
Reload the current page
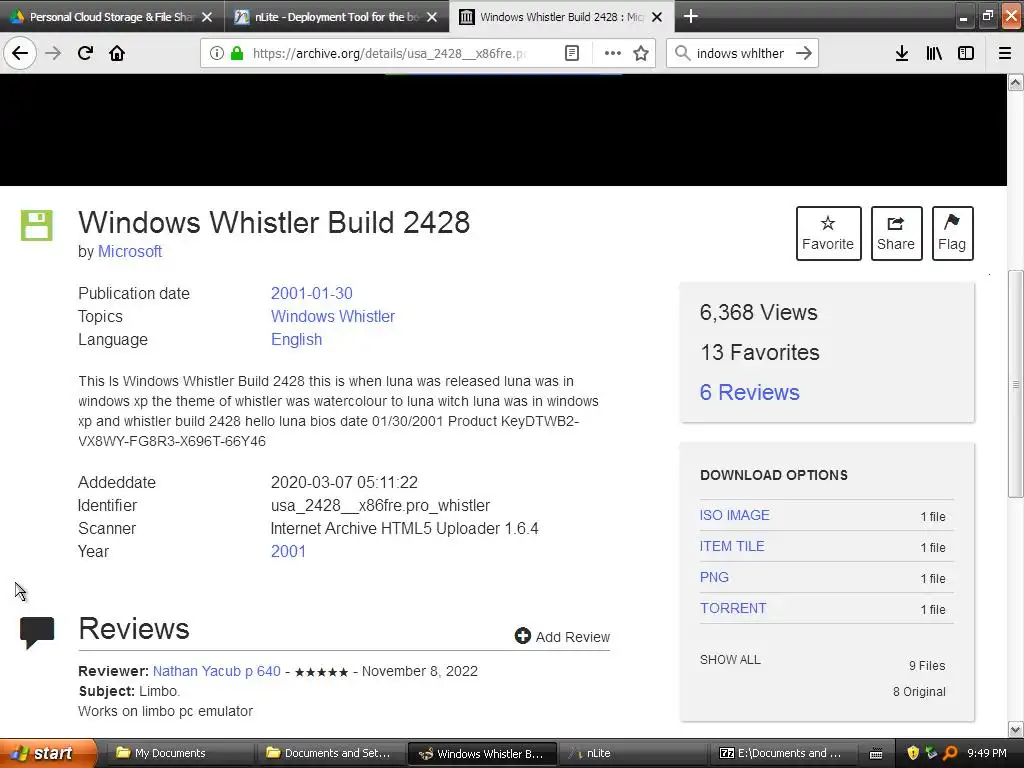pyautogui.click(x=85, y=53)
